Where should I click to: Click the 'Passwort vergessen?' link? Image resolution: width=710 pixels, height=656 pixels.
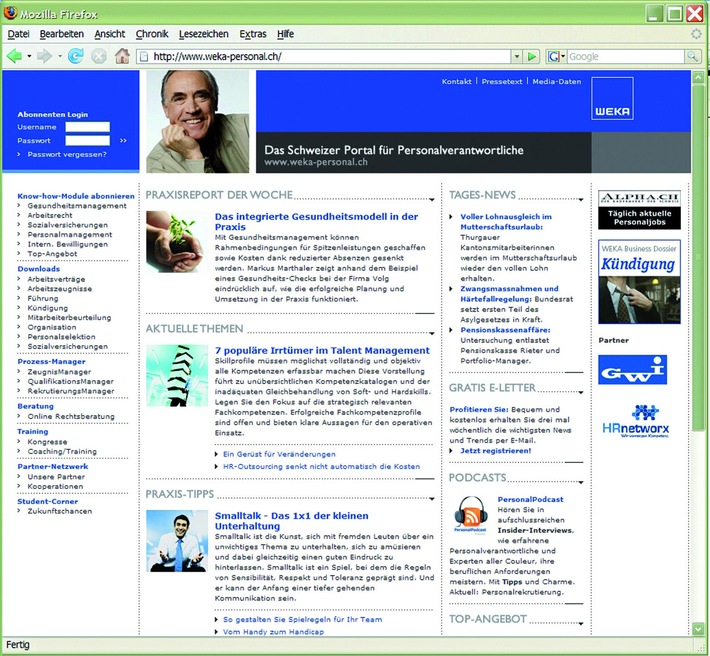point(66,155)
